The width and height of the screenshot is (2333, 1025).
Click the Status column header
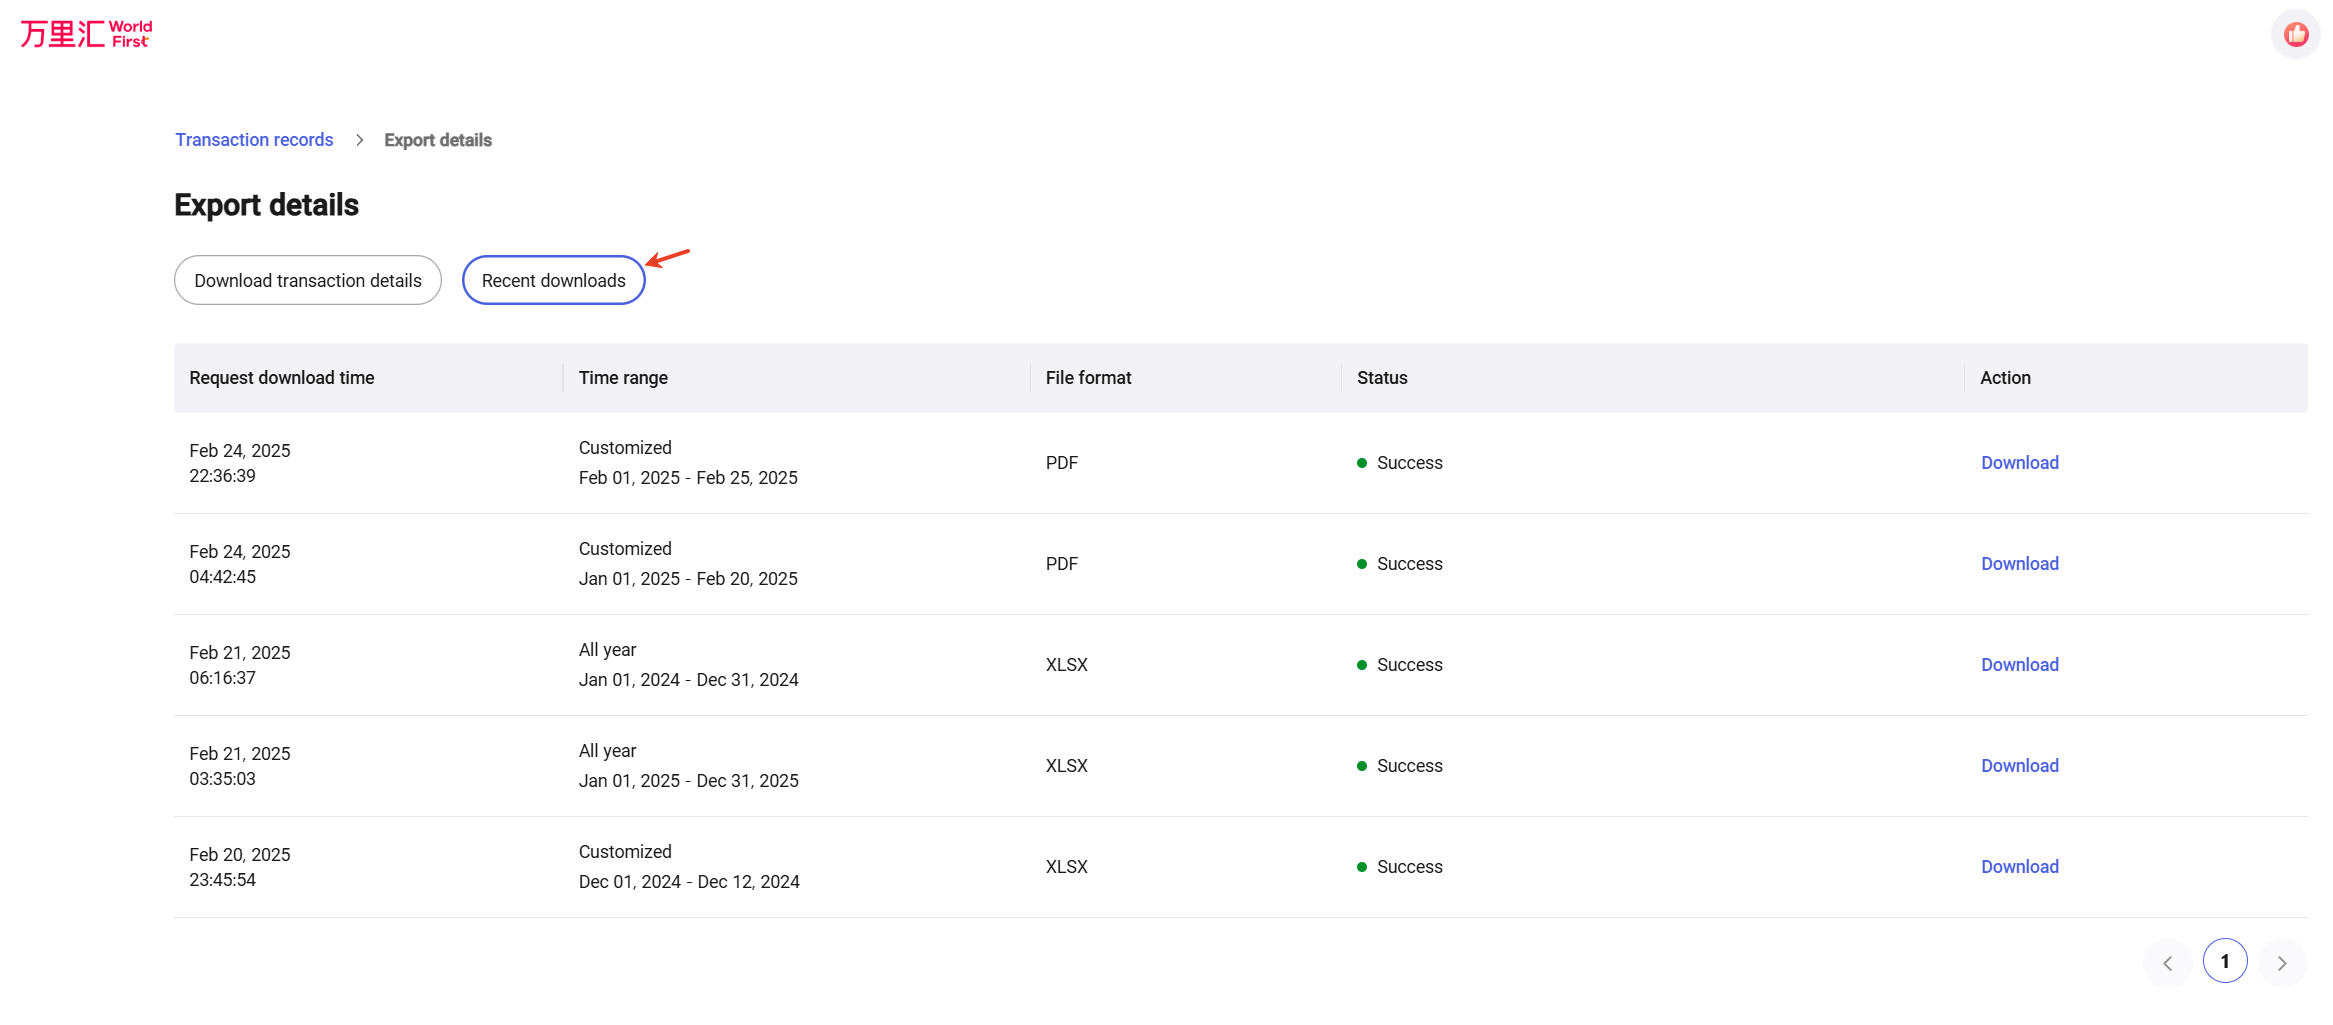tap(1381, 377)
